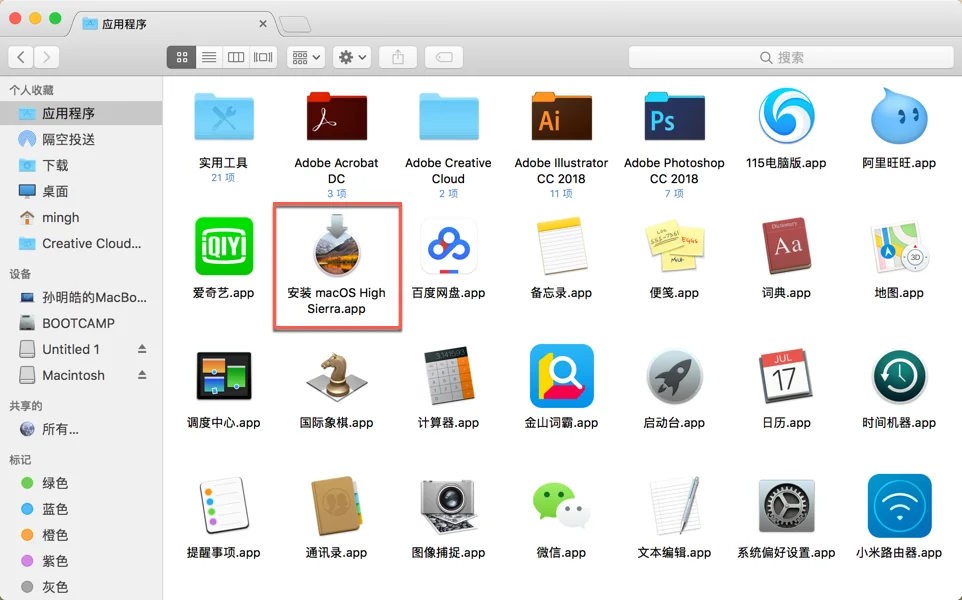The height and width of the screenshot is (600, 962).
Task: Go forward with the right arrow
Action: (x=47, y=57)
